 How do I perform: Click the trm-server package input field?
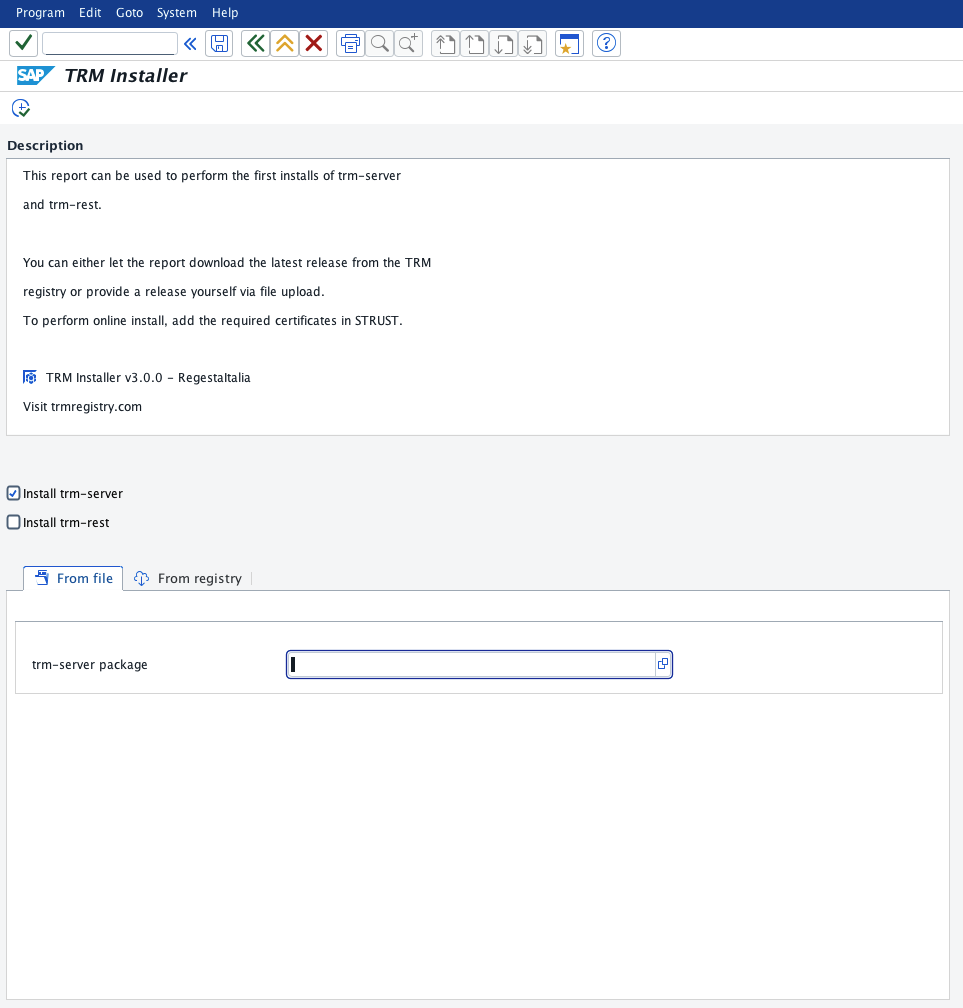click(471, 664)
